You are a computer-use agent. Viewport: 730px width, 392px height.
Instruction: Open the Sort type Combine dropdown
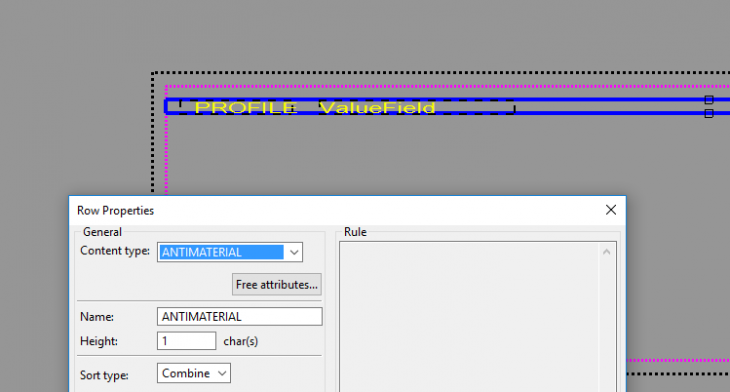click(194, 373)
